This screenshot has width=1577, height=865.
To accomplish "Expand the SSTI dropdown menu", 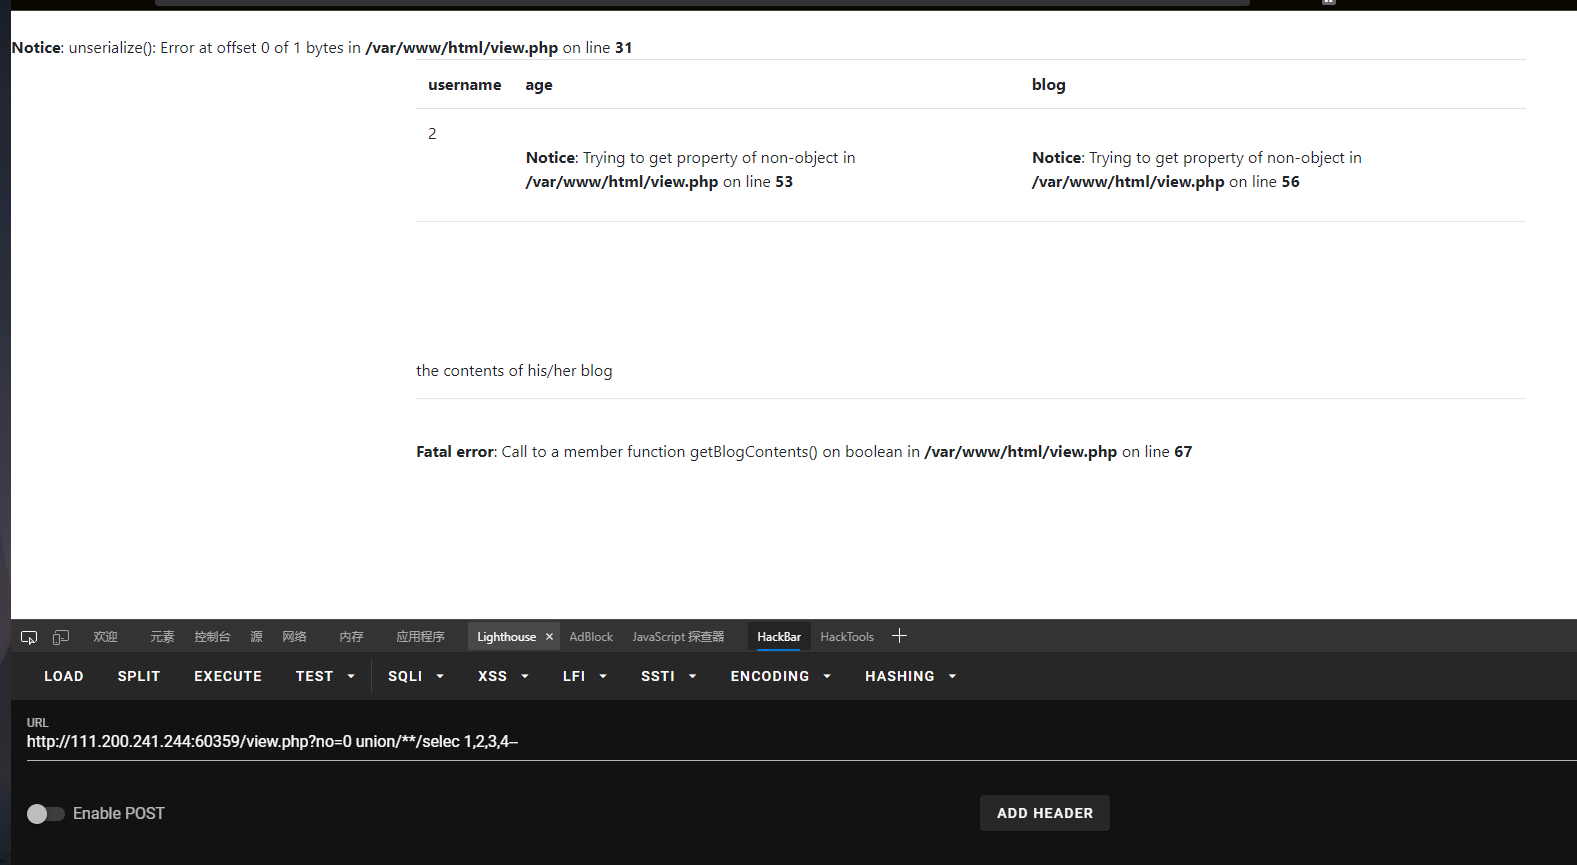I will pos(668,676).
